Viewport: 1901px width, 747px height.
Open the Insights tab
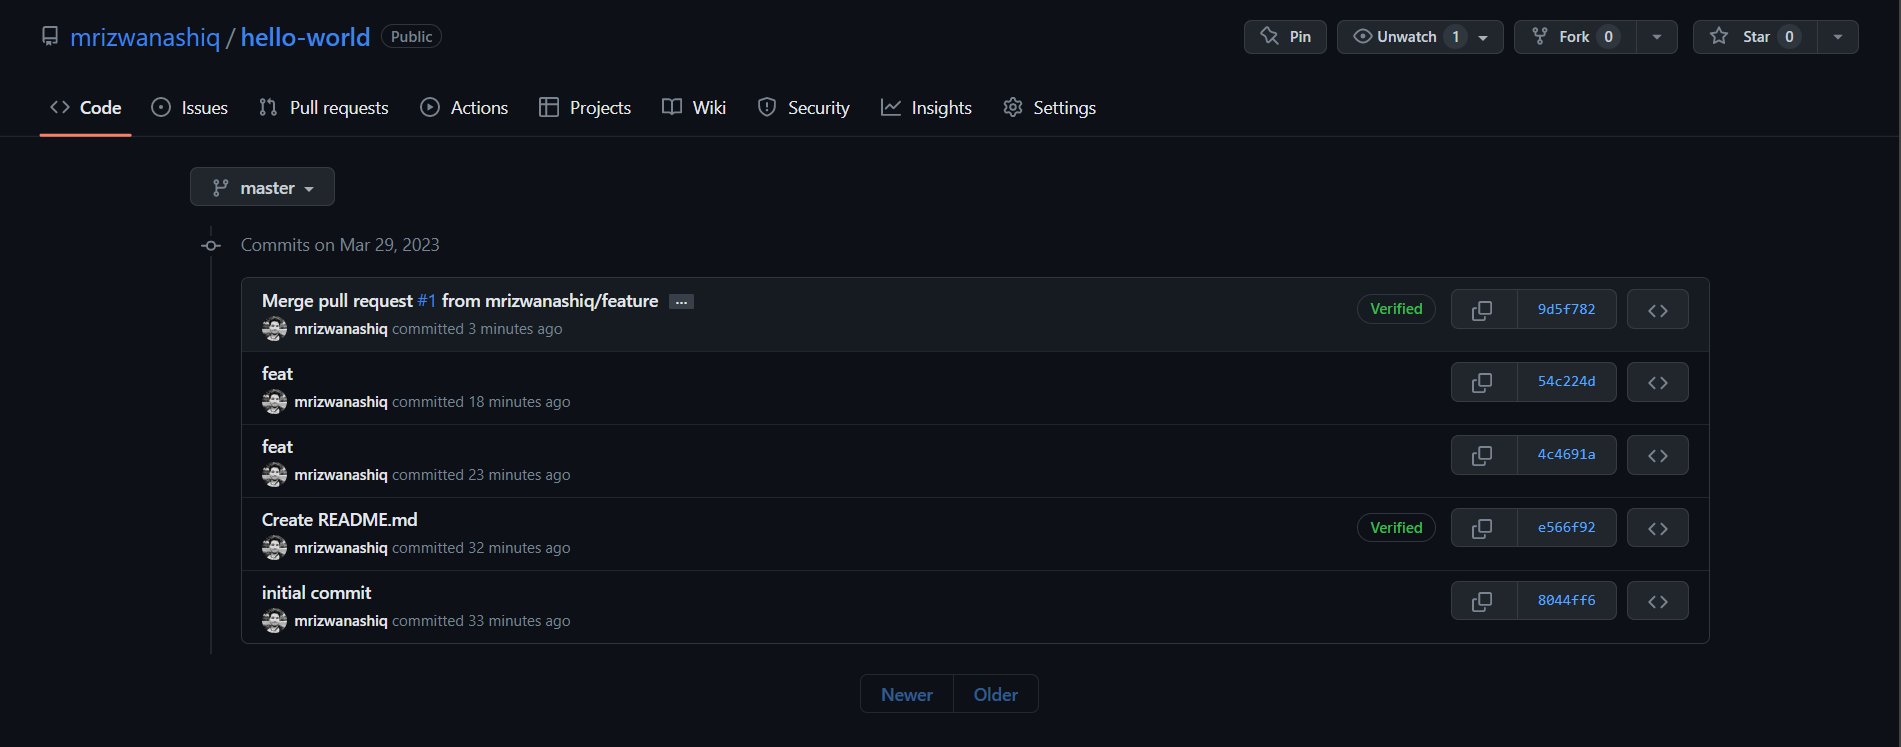click(926, 108)
